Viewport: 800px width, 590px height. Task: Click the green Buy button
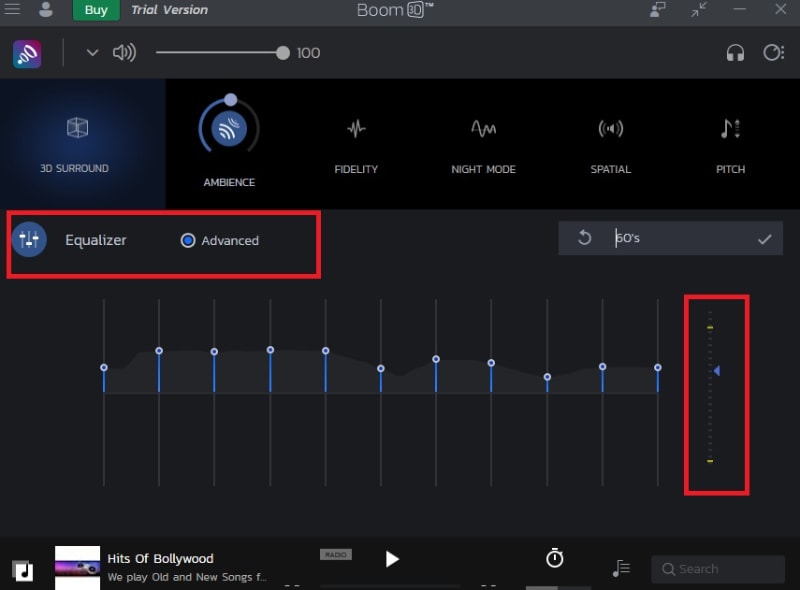click(x=96, y=10)
